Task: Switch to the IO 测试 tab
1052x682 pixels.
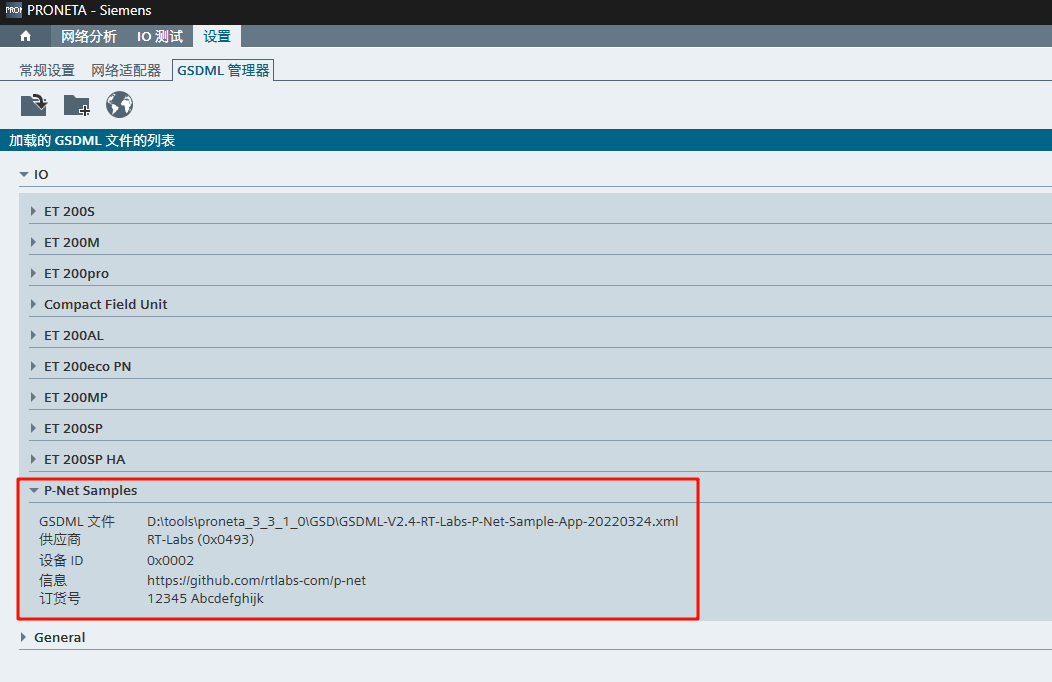Action: 160,36
